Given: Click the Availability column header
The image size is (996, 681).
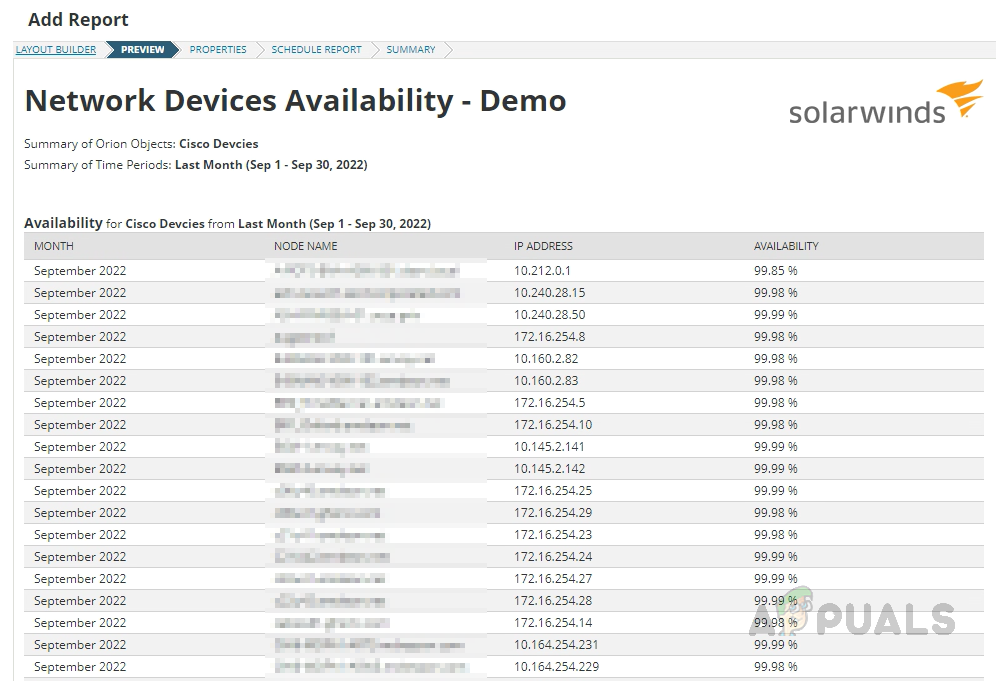Looking at the screenshot, I should pyautogui.click(x=786, y=246).
